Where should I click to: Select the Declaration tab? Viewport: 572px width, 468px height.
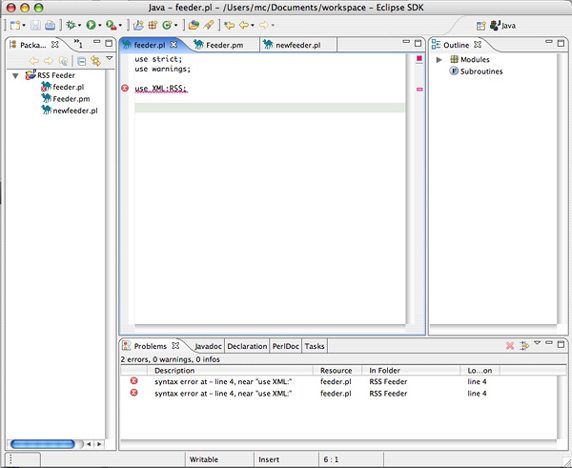tap(247, 346)
